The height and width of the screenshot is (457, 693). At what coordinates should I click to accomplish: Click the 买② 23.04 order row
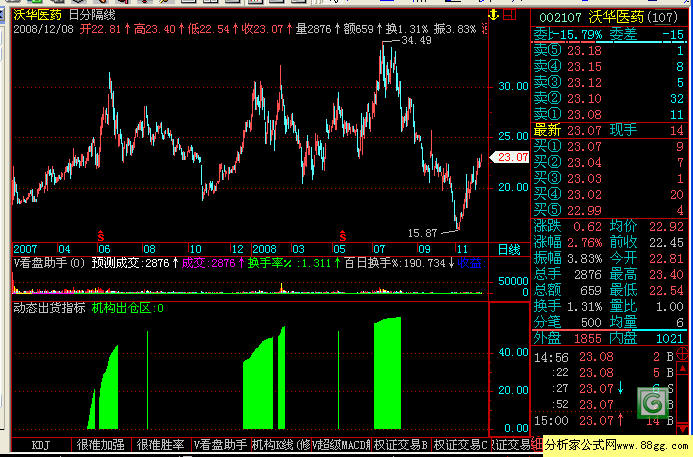pos(609,163)
